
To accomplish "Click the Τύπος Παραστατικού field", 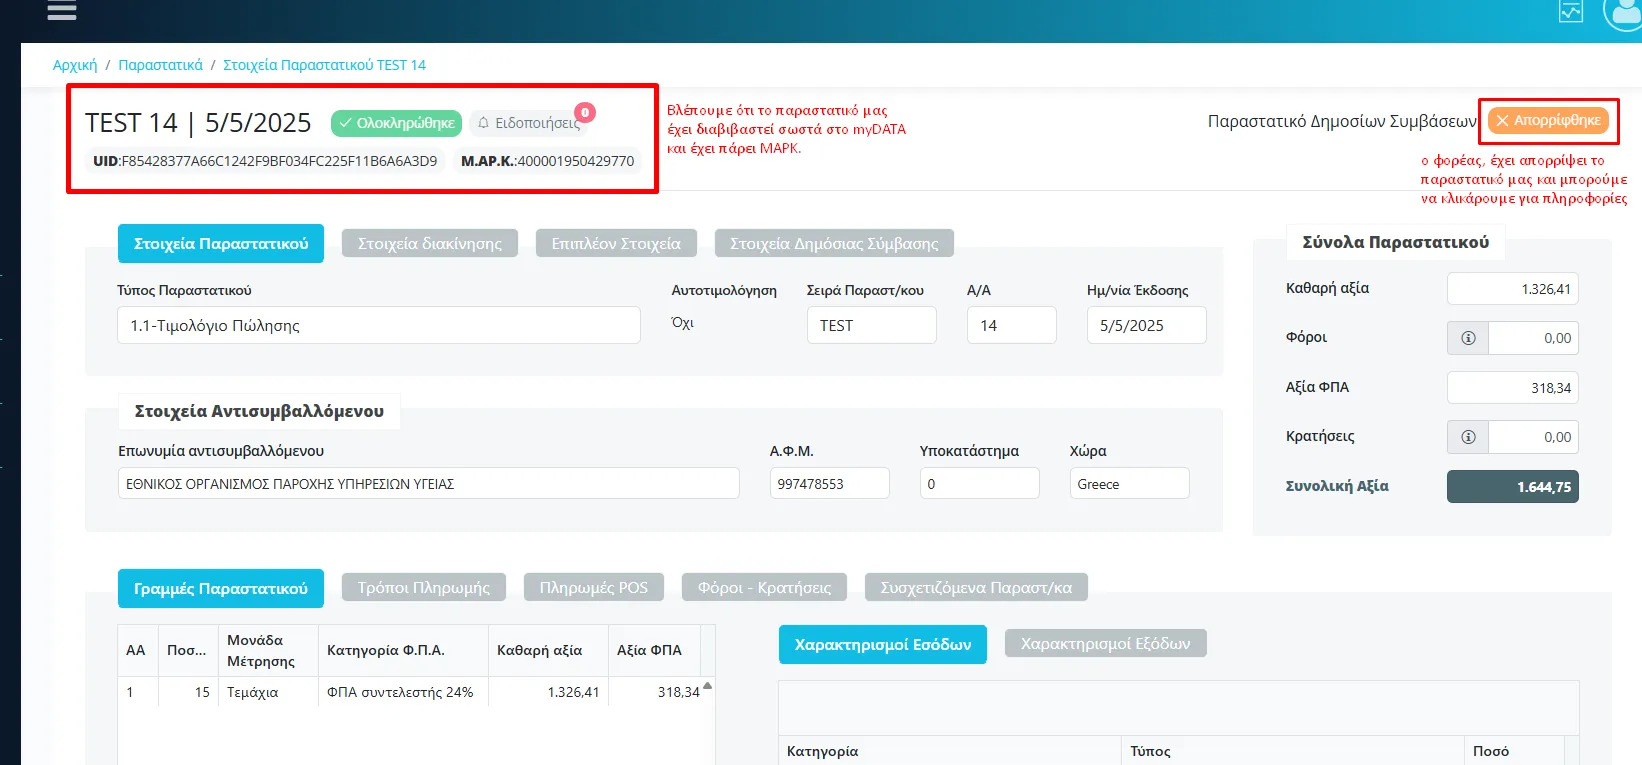I will coord(379,326).
